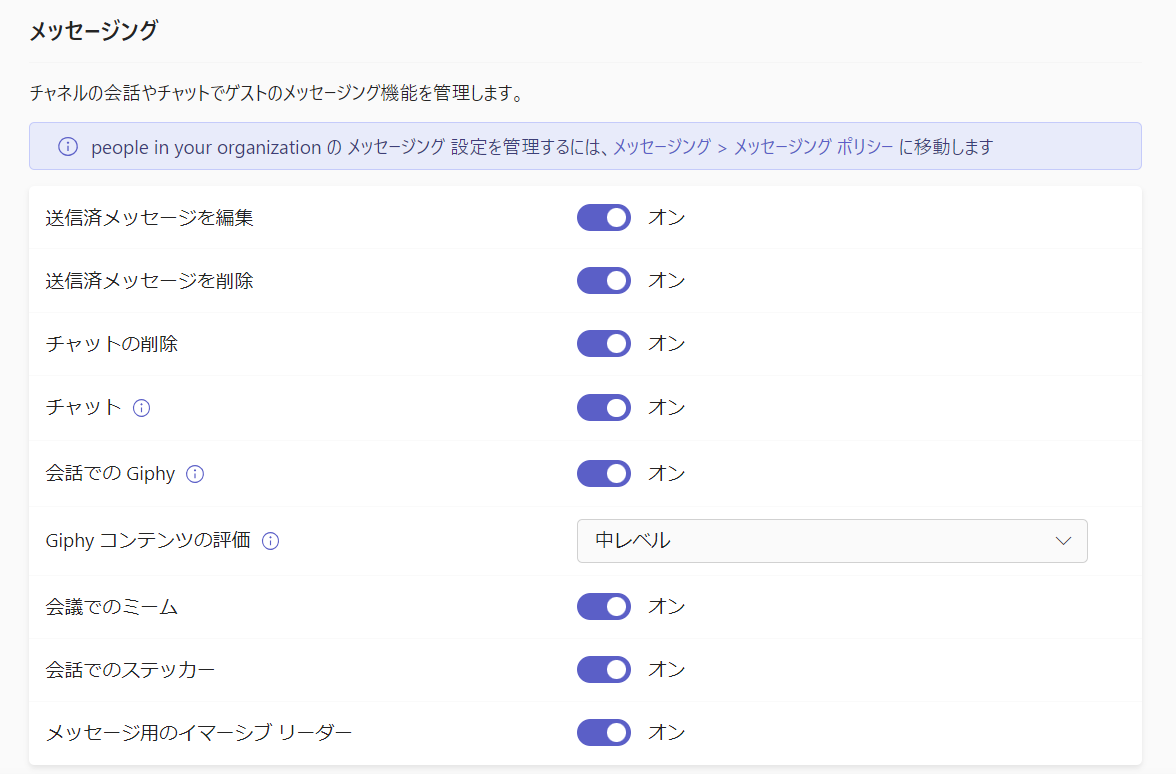
Task: Click the info icon in the banner
Action: 68,147
